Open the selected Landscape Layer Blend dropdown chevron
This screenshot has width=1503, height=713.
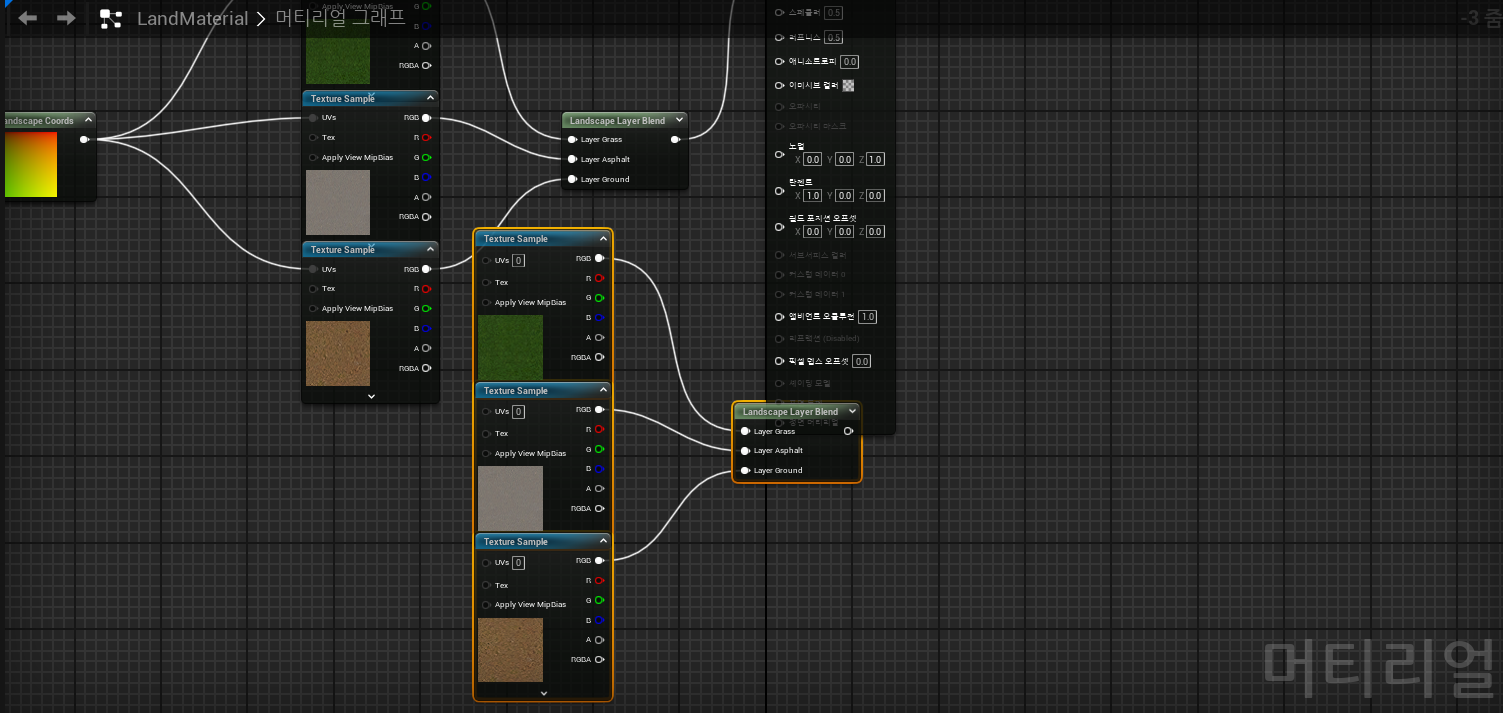[x=852, y=411]
